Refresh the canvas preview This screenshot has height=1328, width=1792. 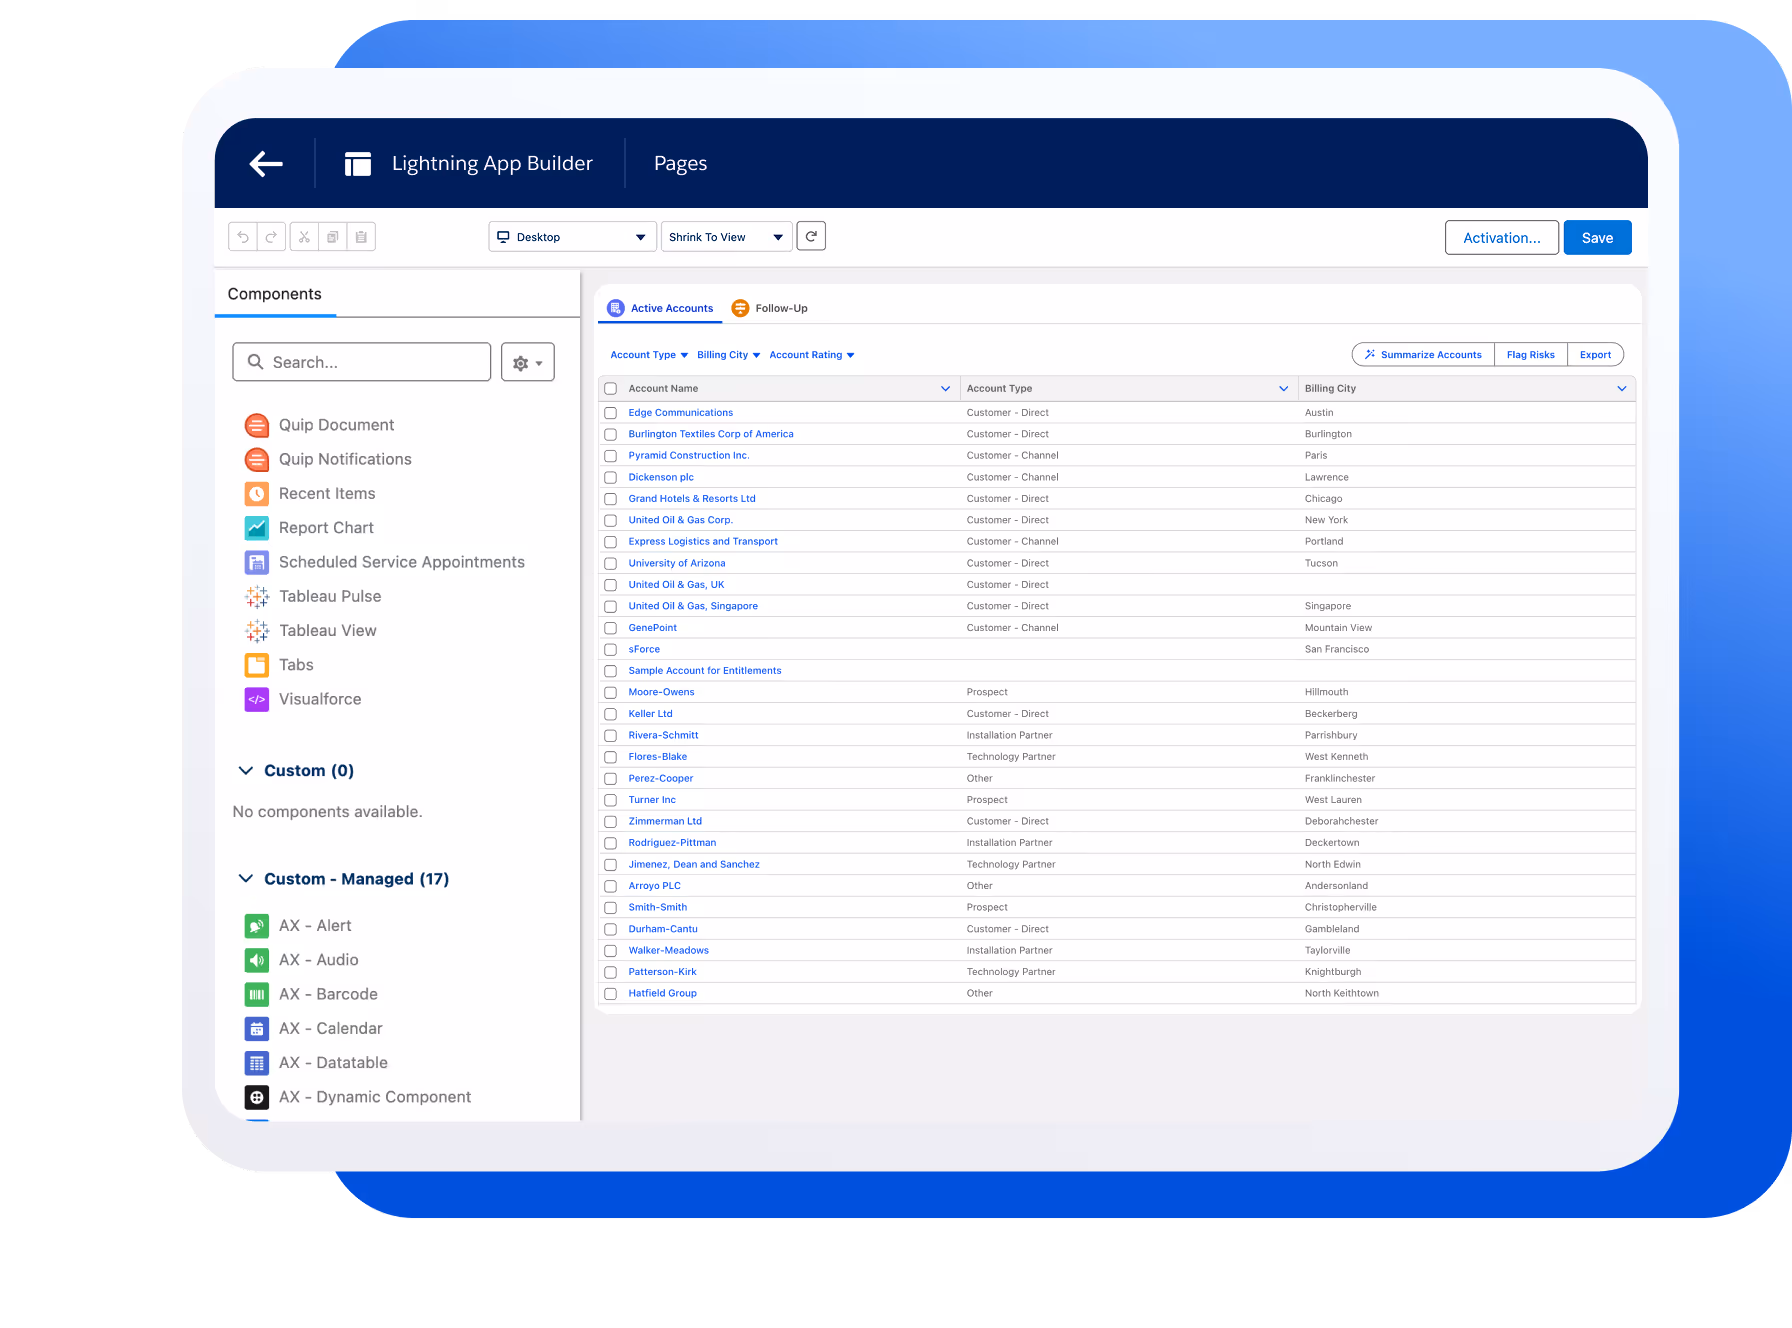[811, 236]
